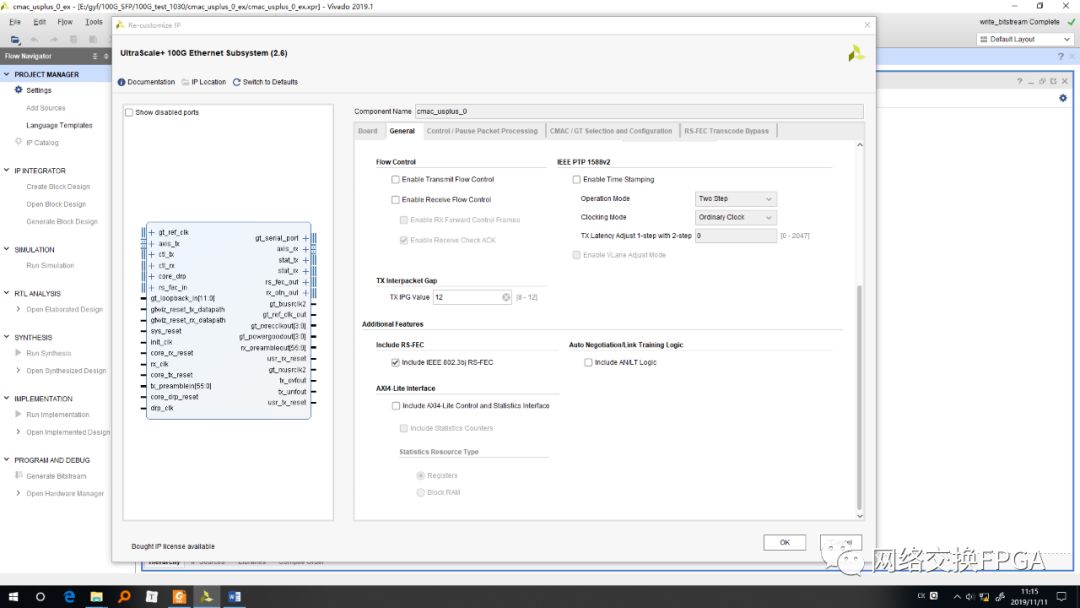Open the Documentation info icon

pyautogui.click(x=121, y=82)
